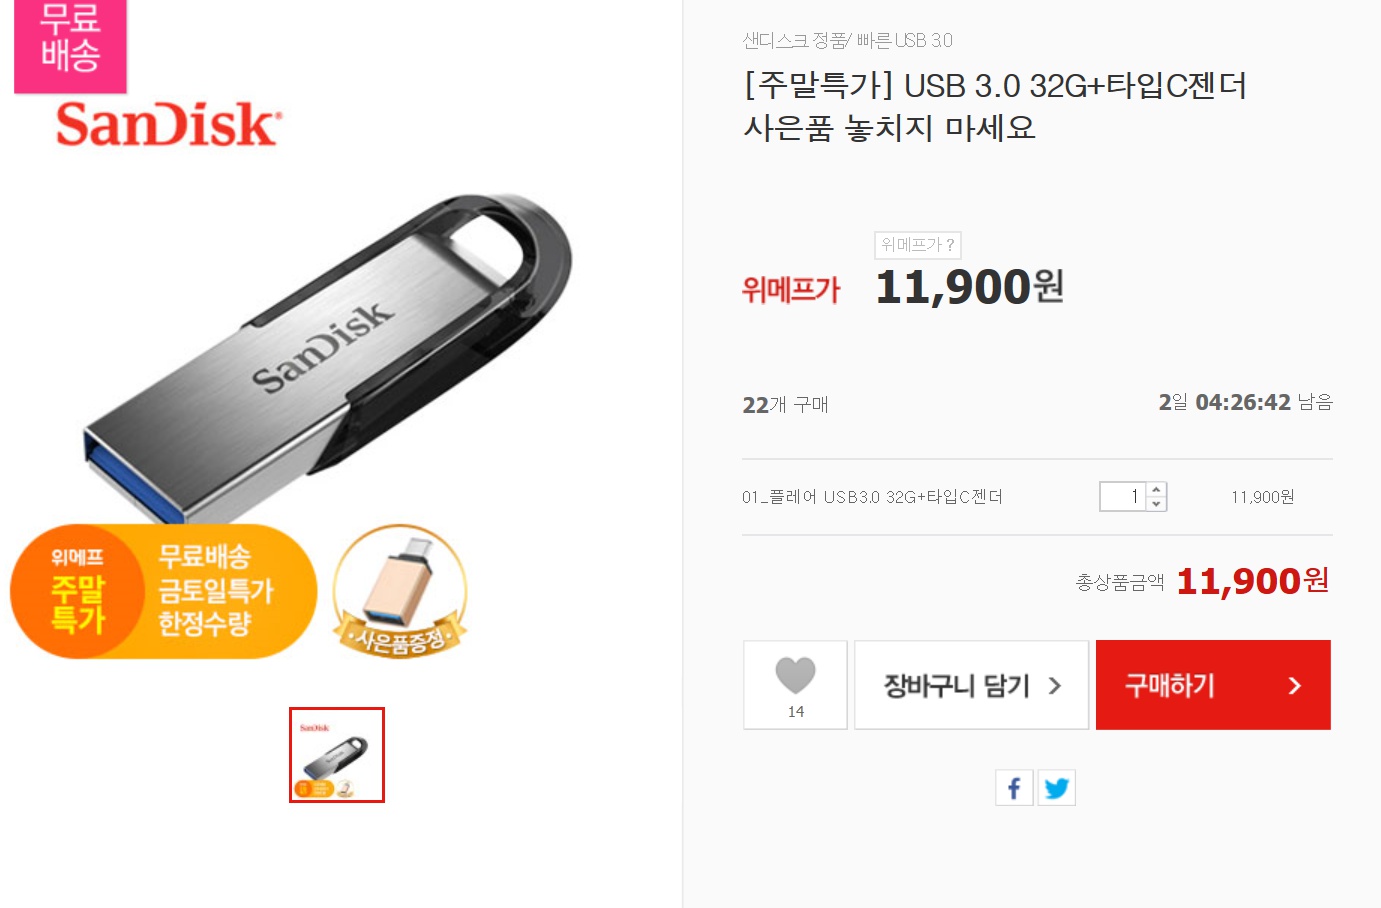Click the red SanDisk logo
1381x908 pixels.
168,125
